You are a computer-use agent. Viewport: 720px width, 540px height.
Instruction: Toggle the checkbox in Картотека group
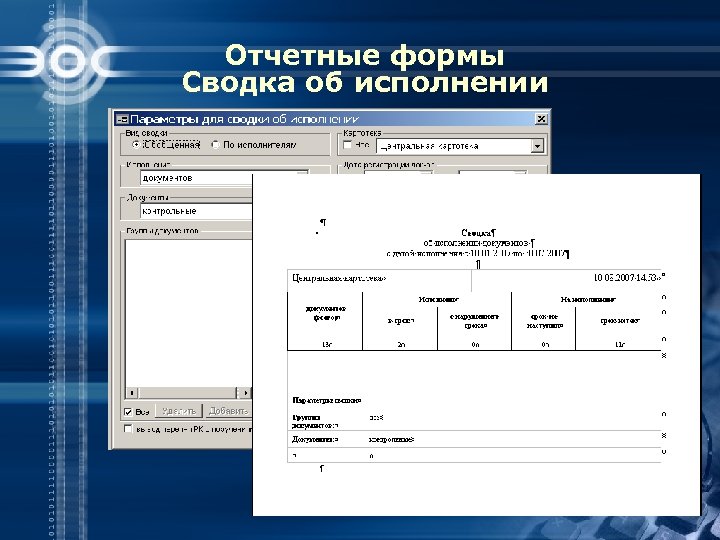348,145
